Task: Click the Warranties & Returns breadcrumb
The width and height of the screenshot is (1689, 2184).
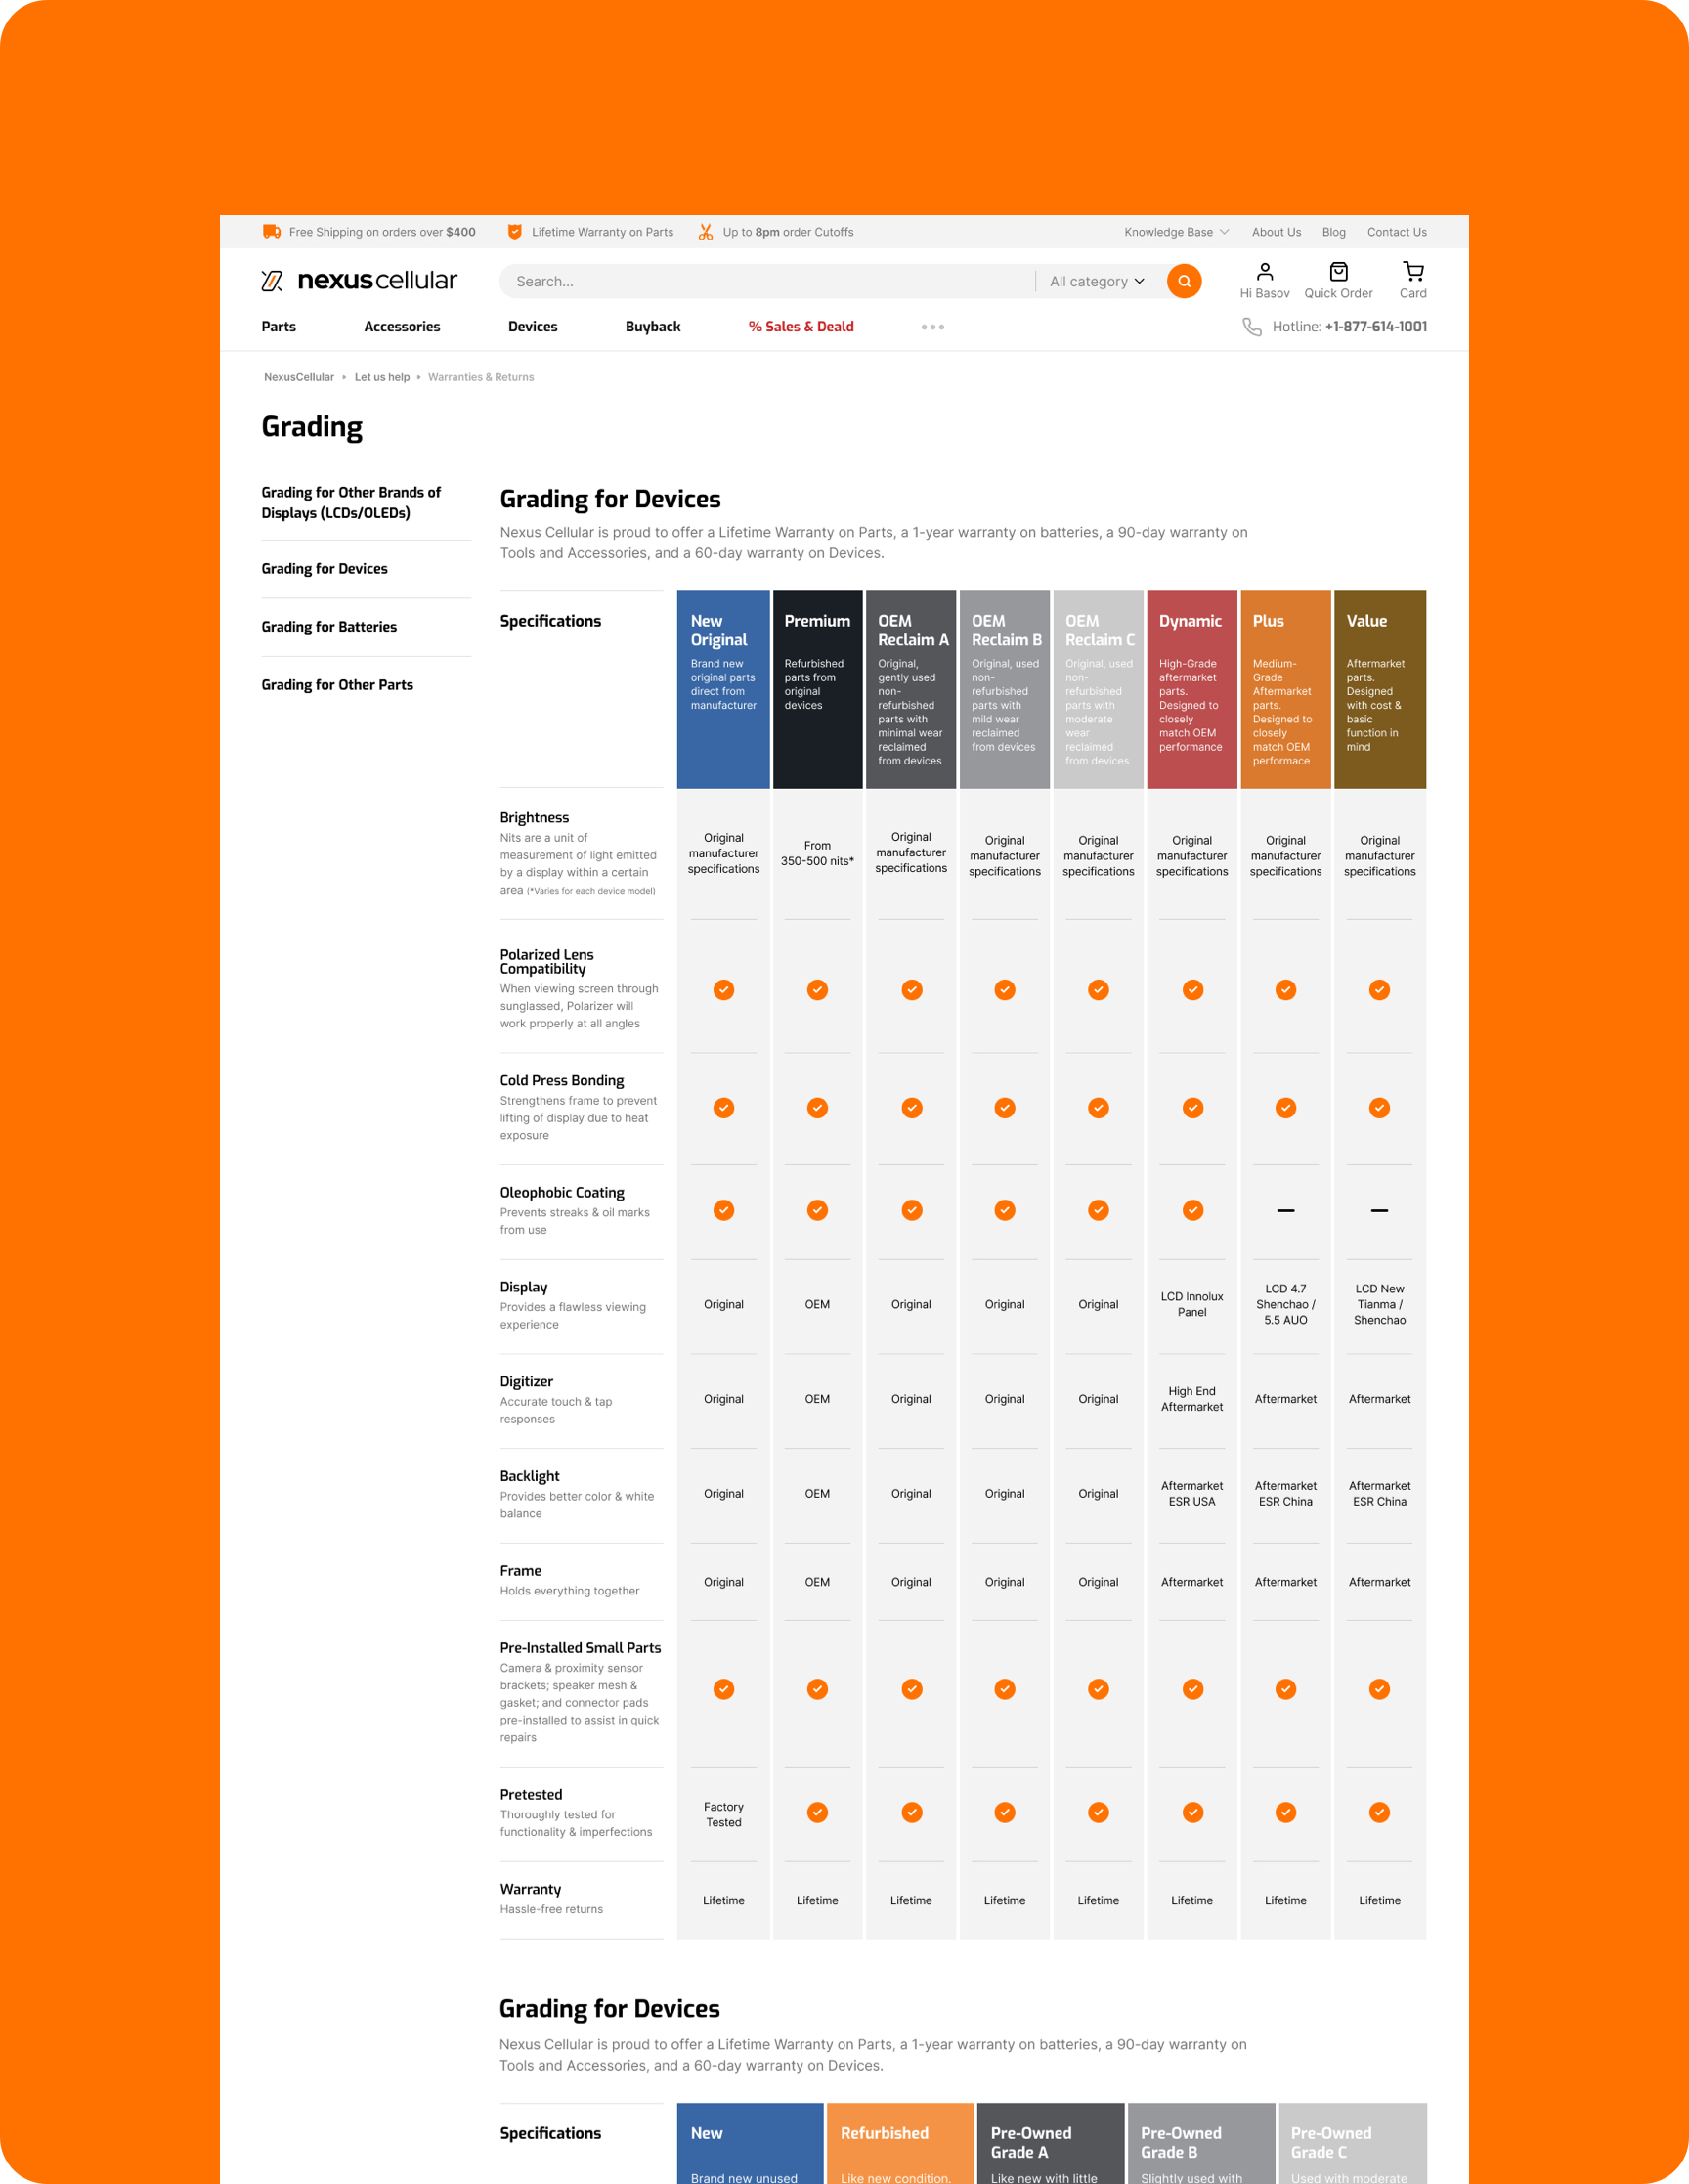Action: 481,377
